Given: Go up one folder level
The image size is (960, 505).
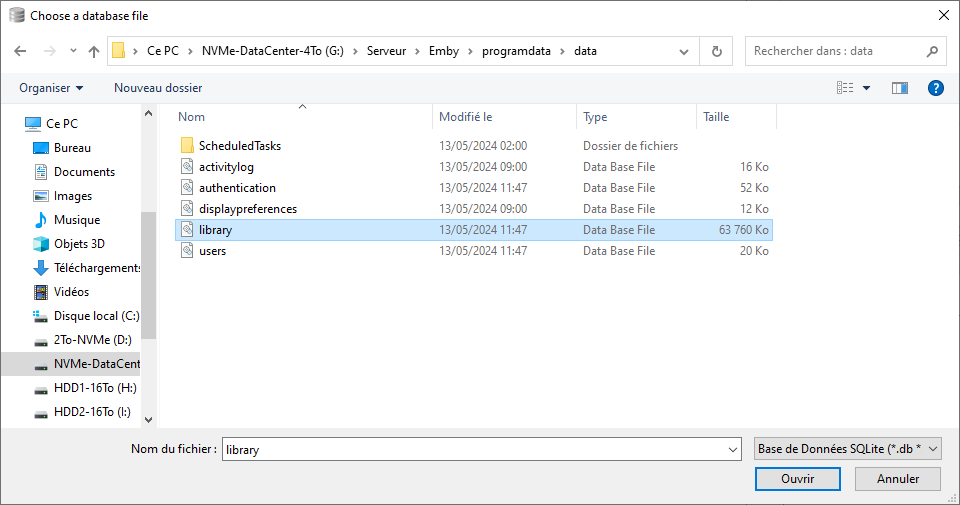Looking at the screenshot, I should pos(94,51).
